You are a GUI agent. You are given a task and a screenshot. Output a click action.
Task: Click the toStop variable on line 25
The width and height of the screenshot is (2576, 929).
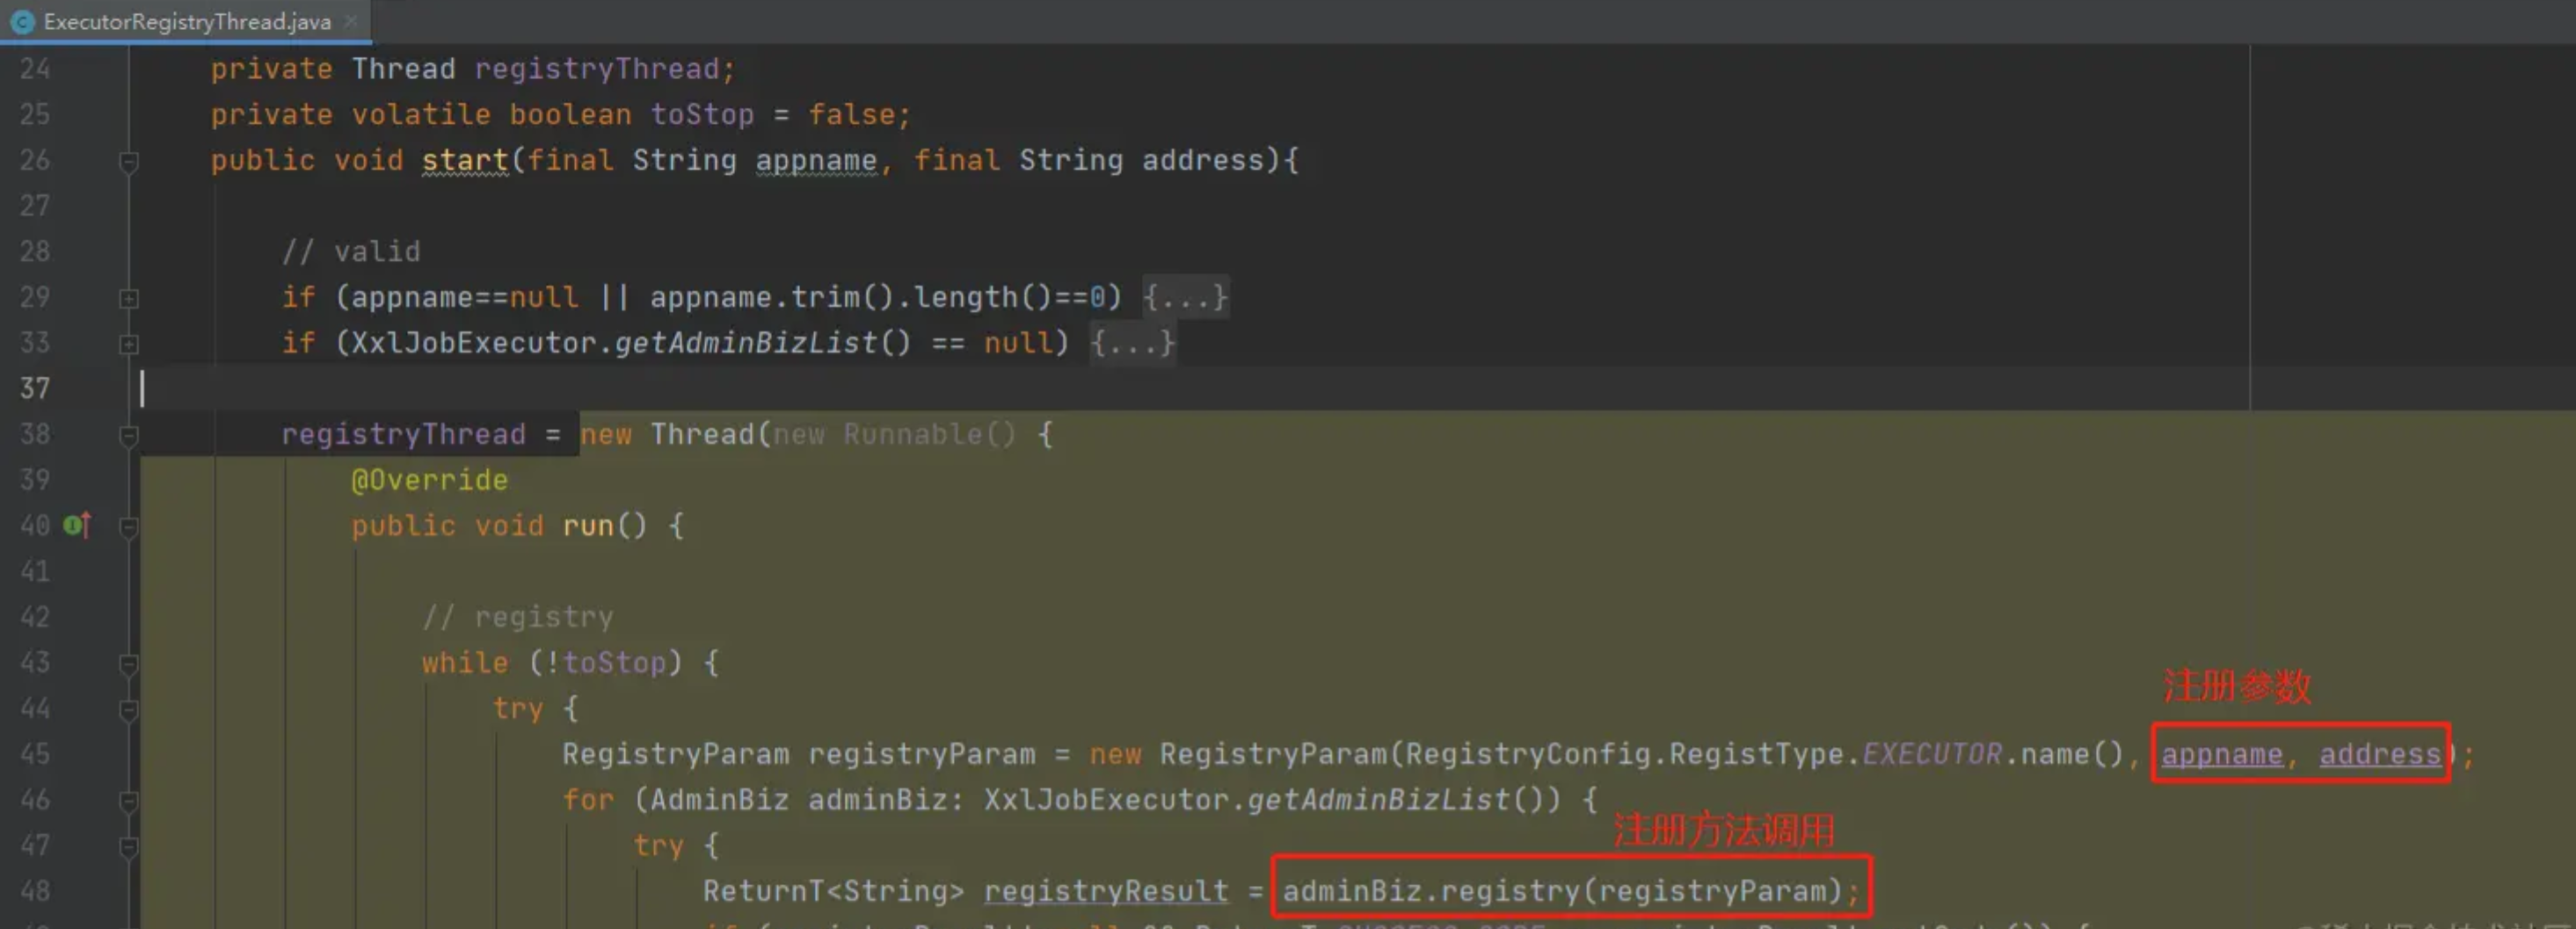(702, 115)
